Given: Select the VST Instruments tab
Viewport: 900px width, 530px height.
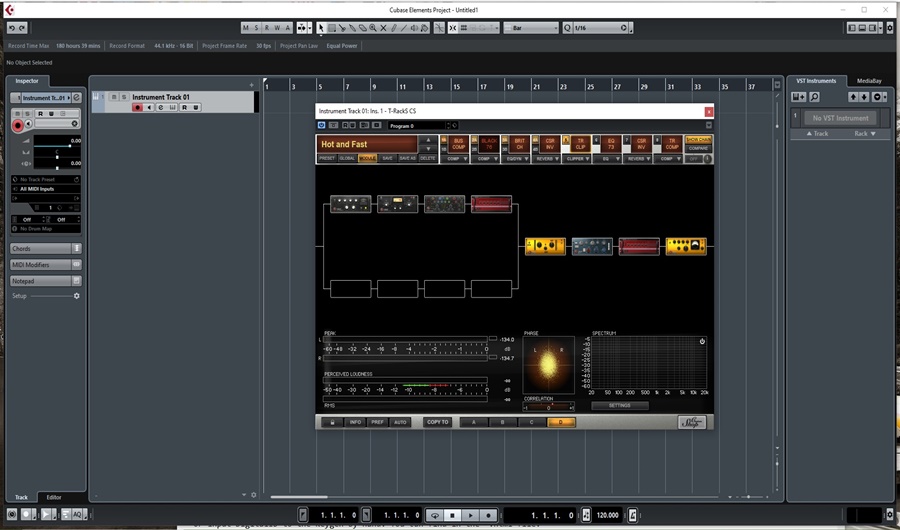Looking at the screenshot, I should coord(816,81).
